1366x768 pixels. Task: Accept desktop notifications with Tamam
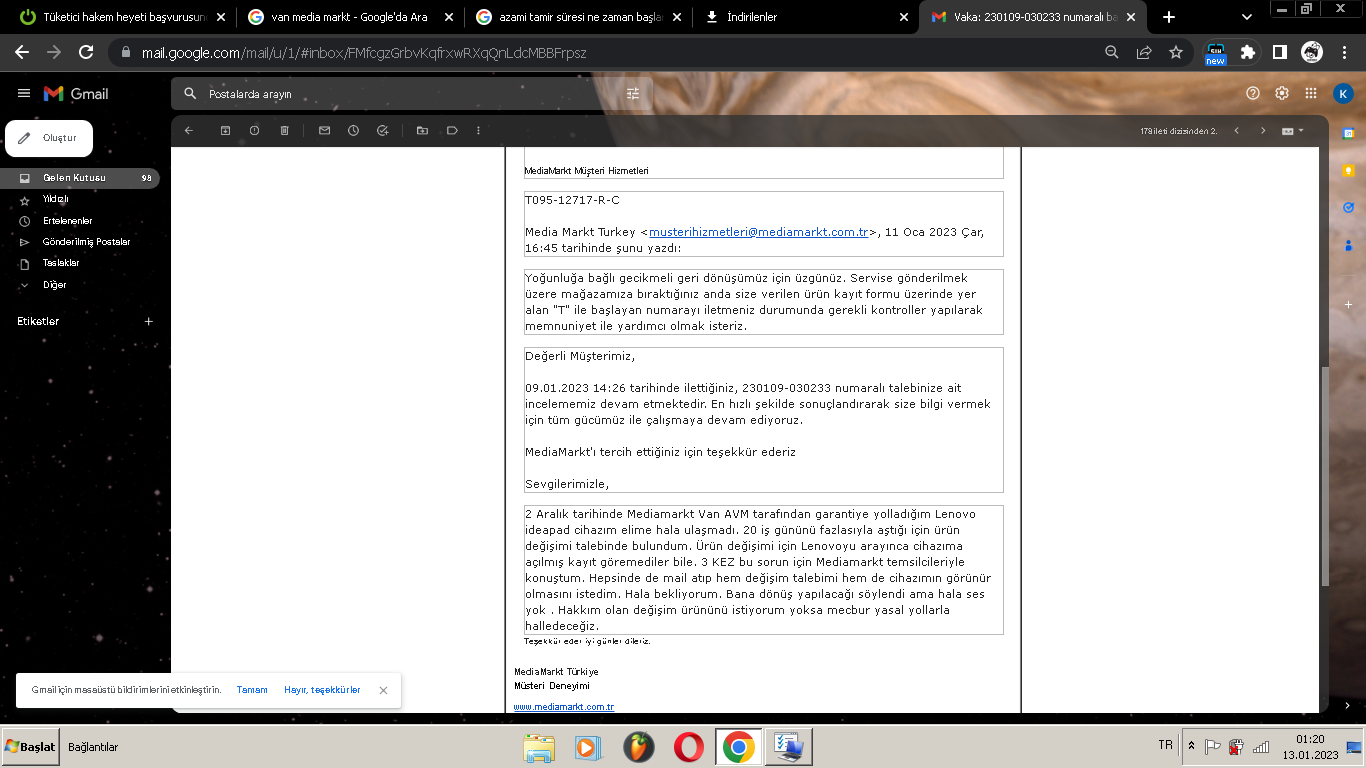click(x=252, y=690)
